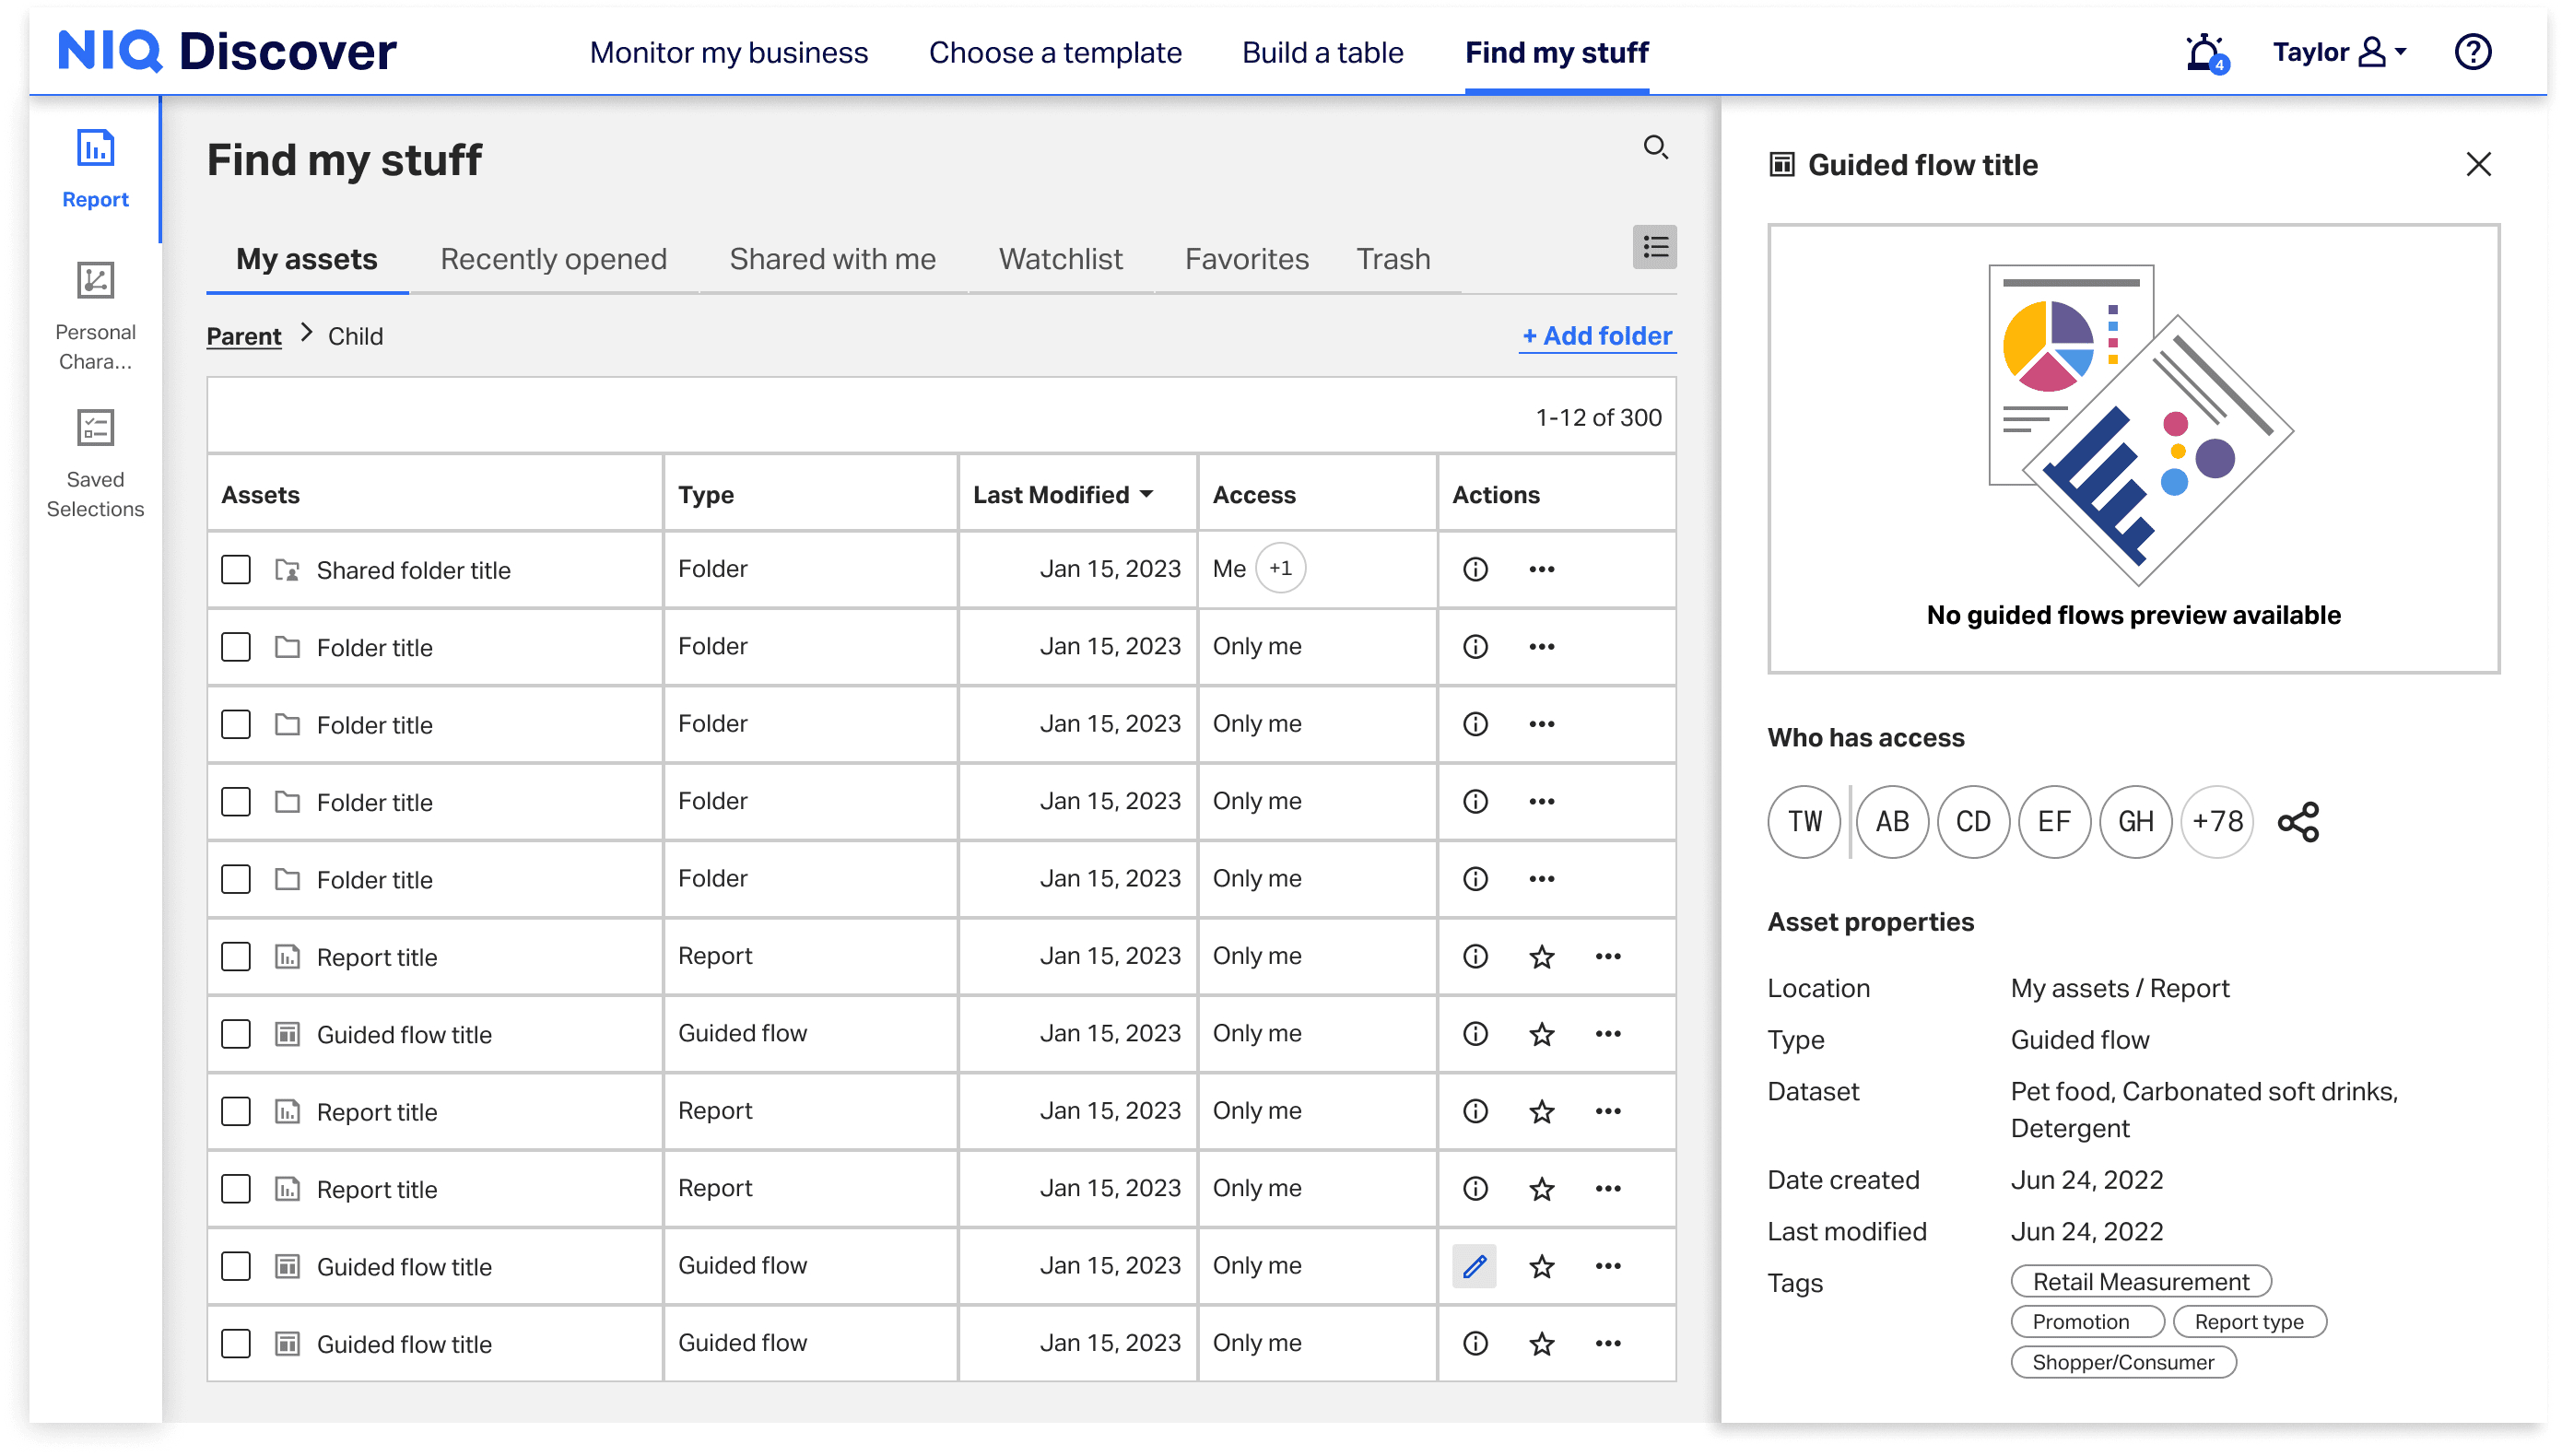Click the + Add folder link
The width and height of the screenshot is (2562, 1456).
(1597, 336)
